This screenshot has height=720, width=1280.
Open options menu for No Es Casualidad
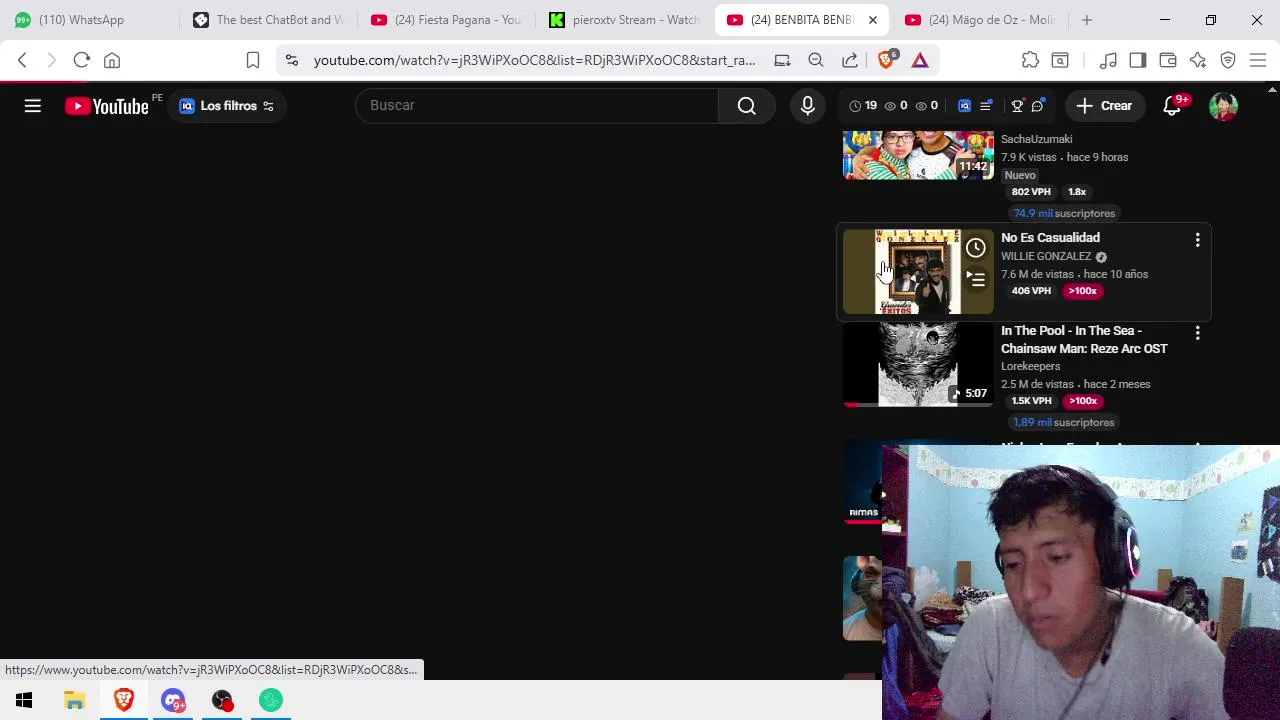coord(1197,240)
